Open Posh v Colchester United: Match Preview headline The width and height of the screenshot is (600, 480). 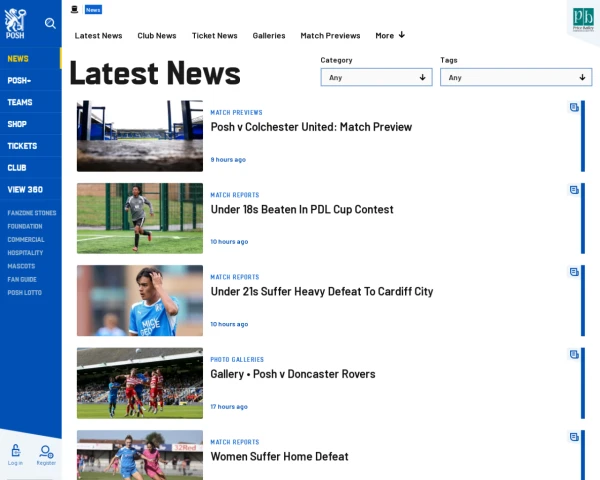coord(311,127)
